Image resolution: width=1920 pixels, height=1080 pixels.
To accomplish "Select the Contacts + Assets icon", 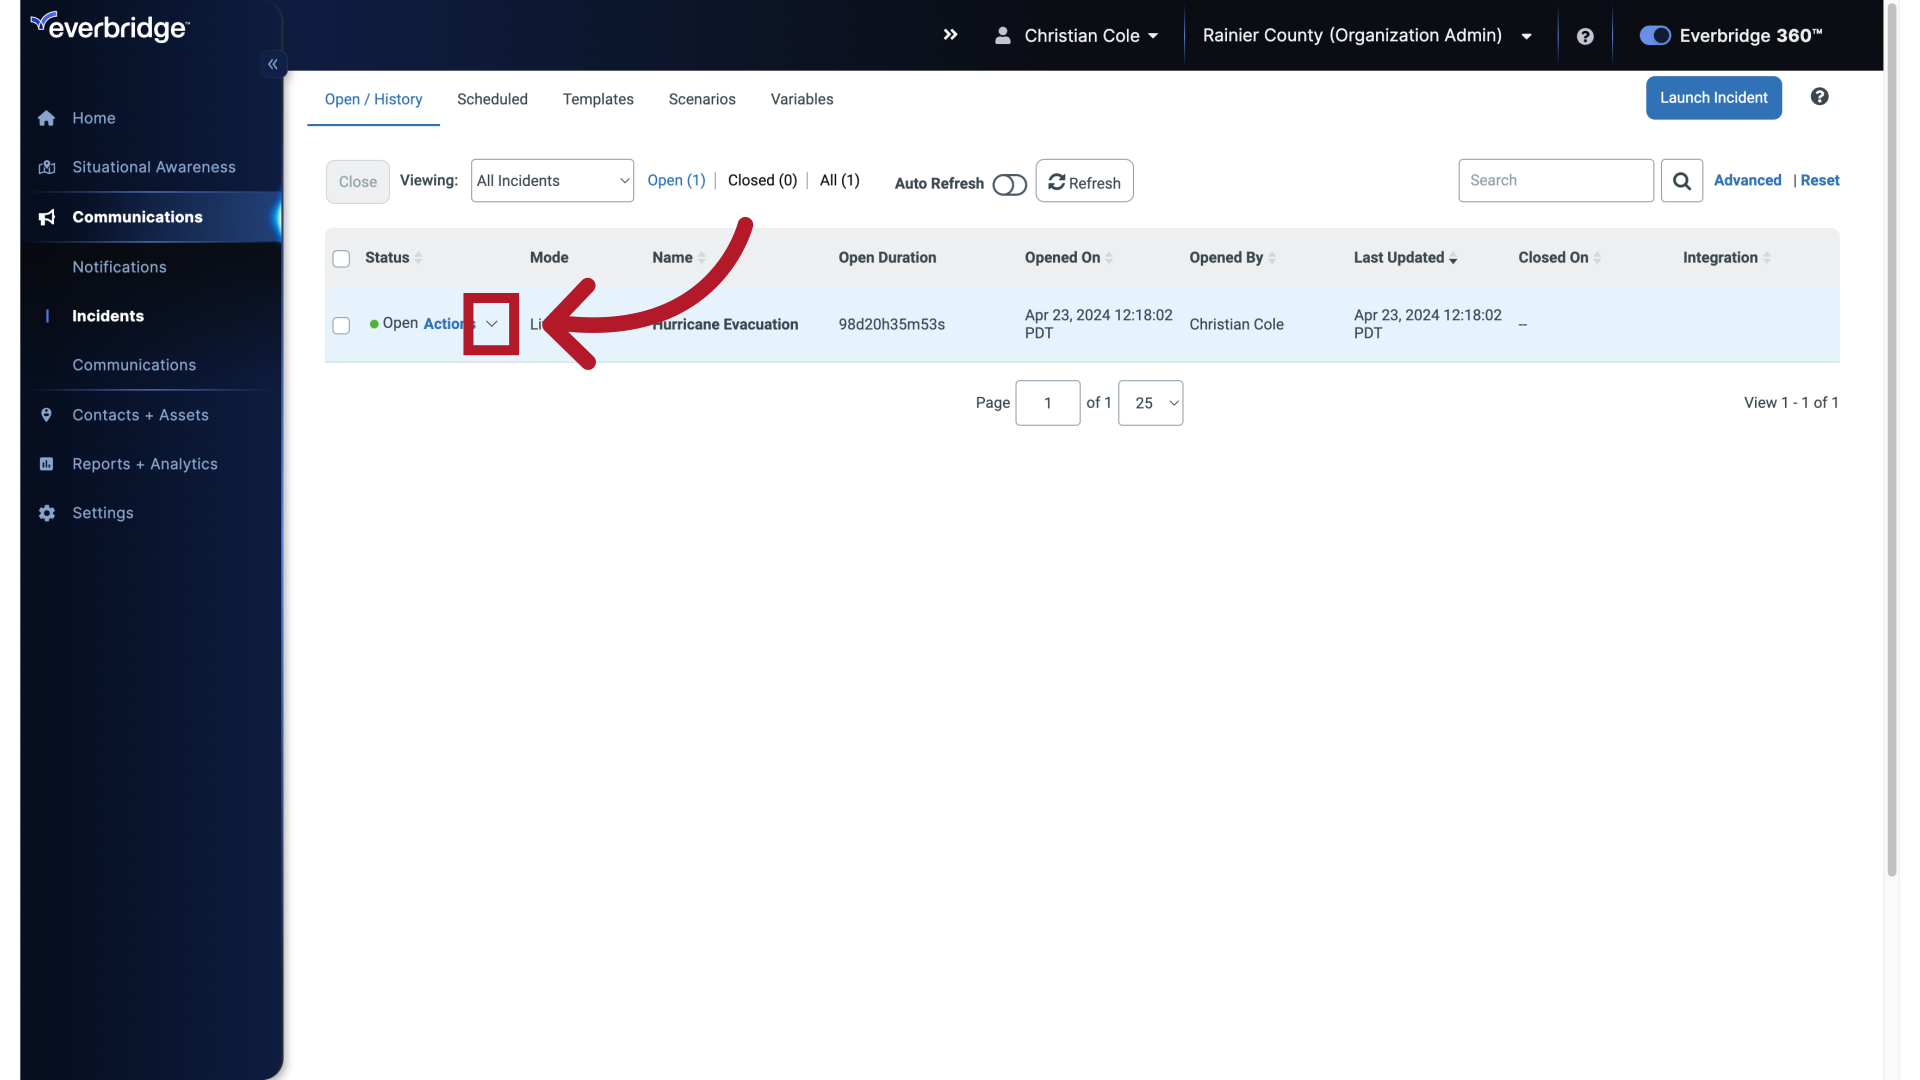I will click(46, 415).
